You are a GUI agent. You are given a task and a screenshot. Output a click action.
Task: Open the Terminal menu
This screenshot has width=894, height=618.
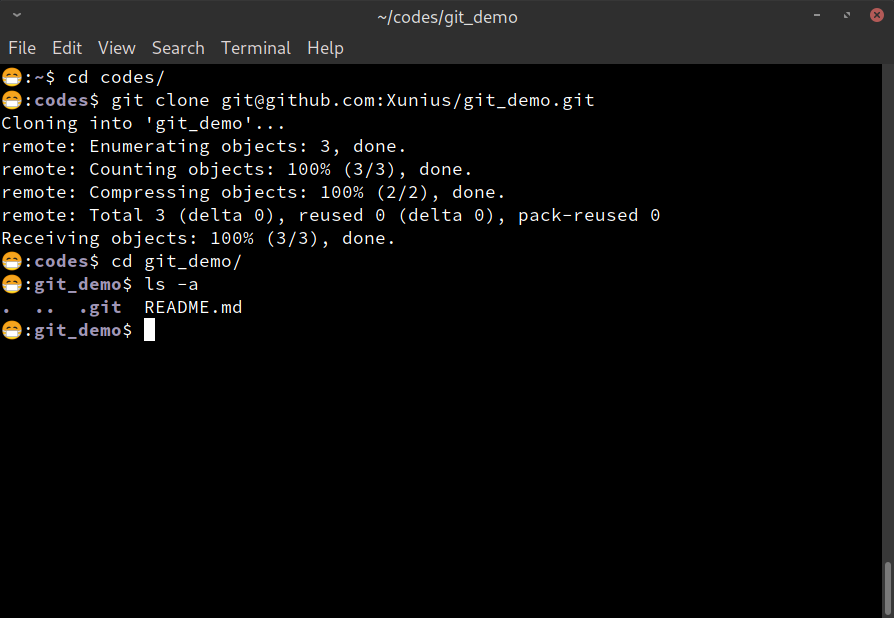point(255,48)
